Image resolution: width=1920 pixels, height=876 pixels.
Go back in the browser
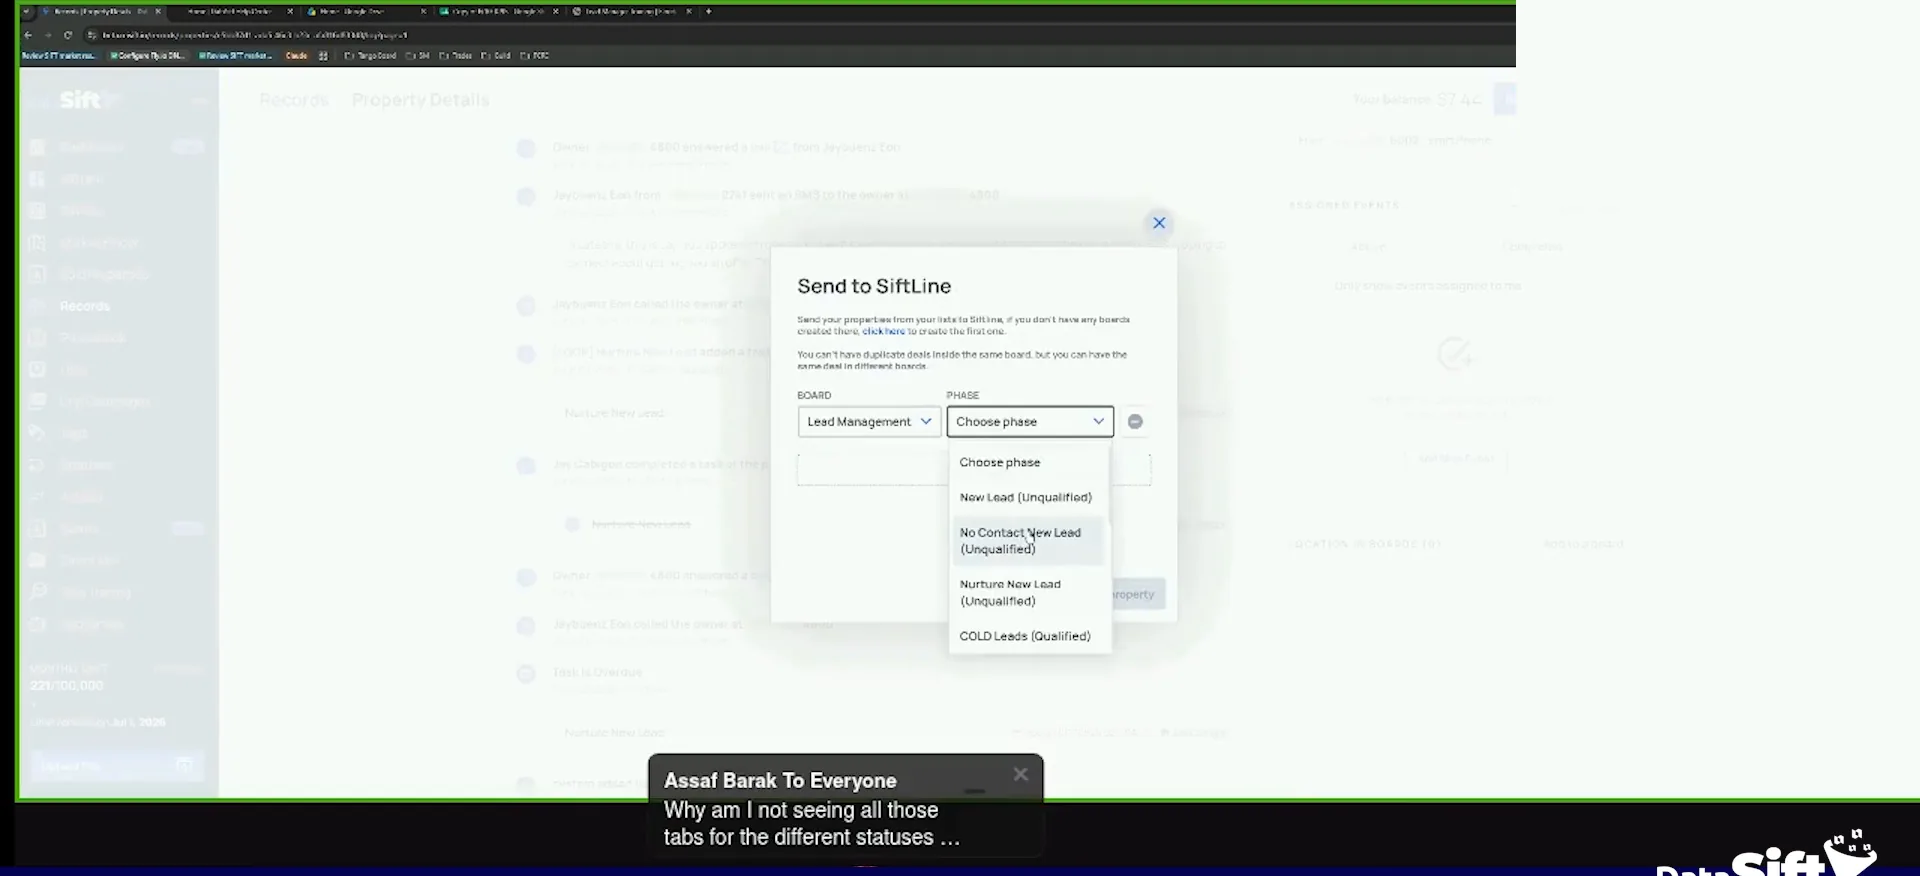[x=28, y=35]
